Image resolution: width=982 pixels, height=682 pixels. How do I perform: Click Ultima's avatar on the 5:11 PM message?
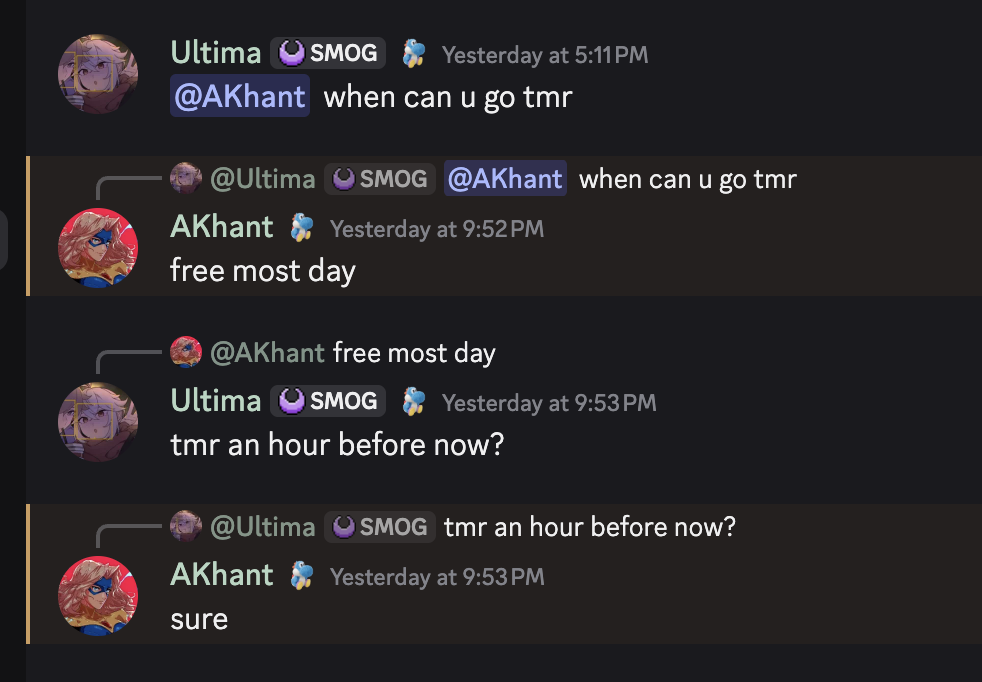click(98, 74)
